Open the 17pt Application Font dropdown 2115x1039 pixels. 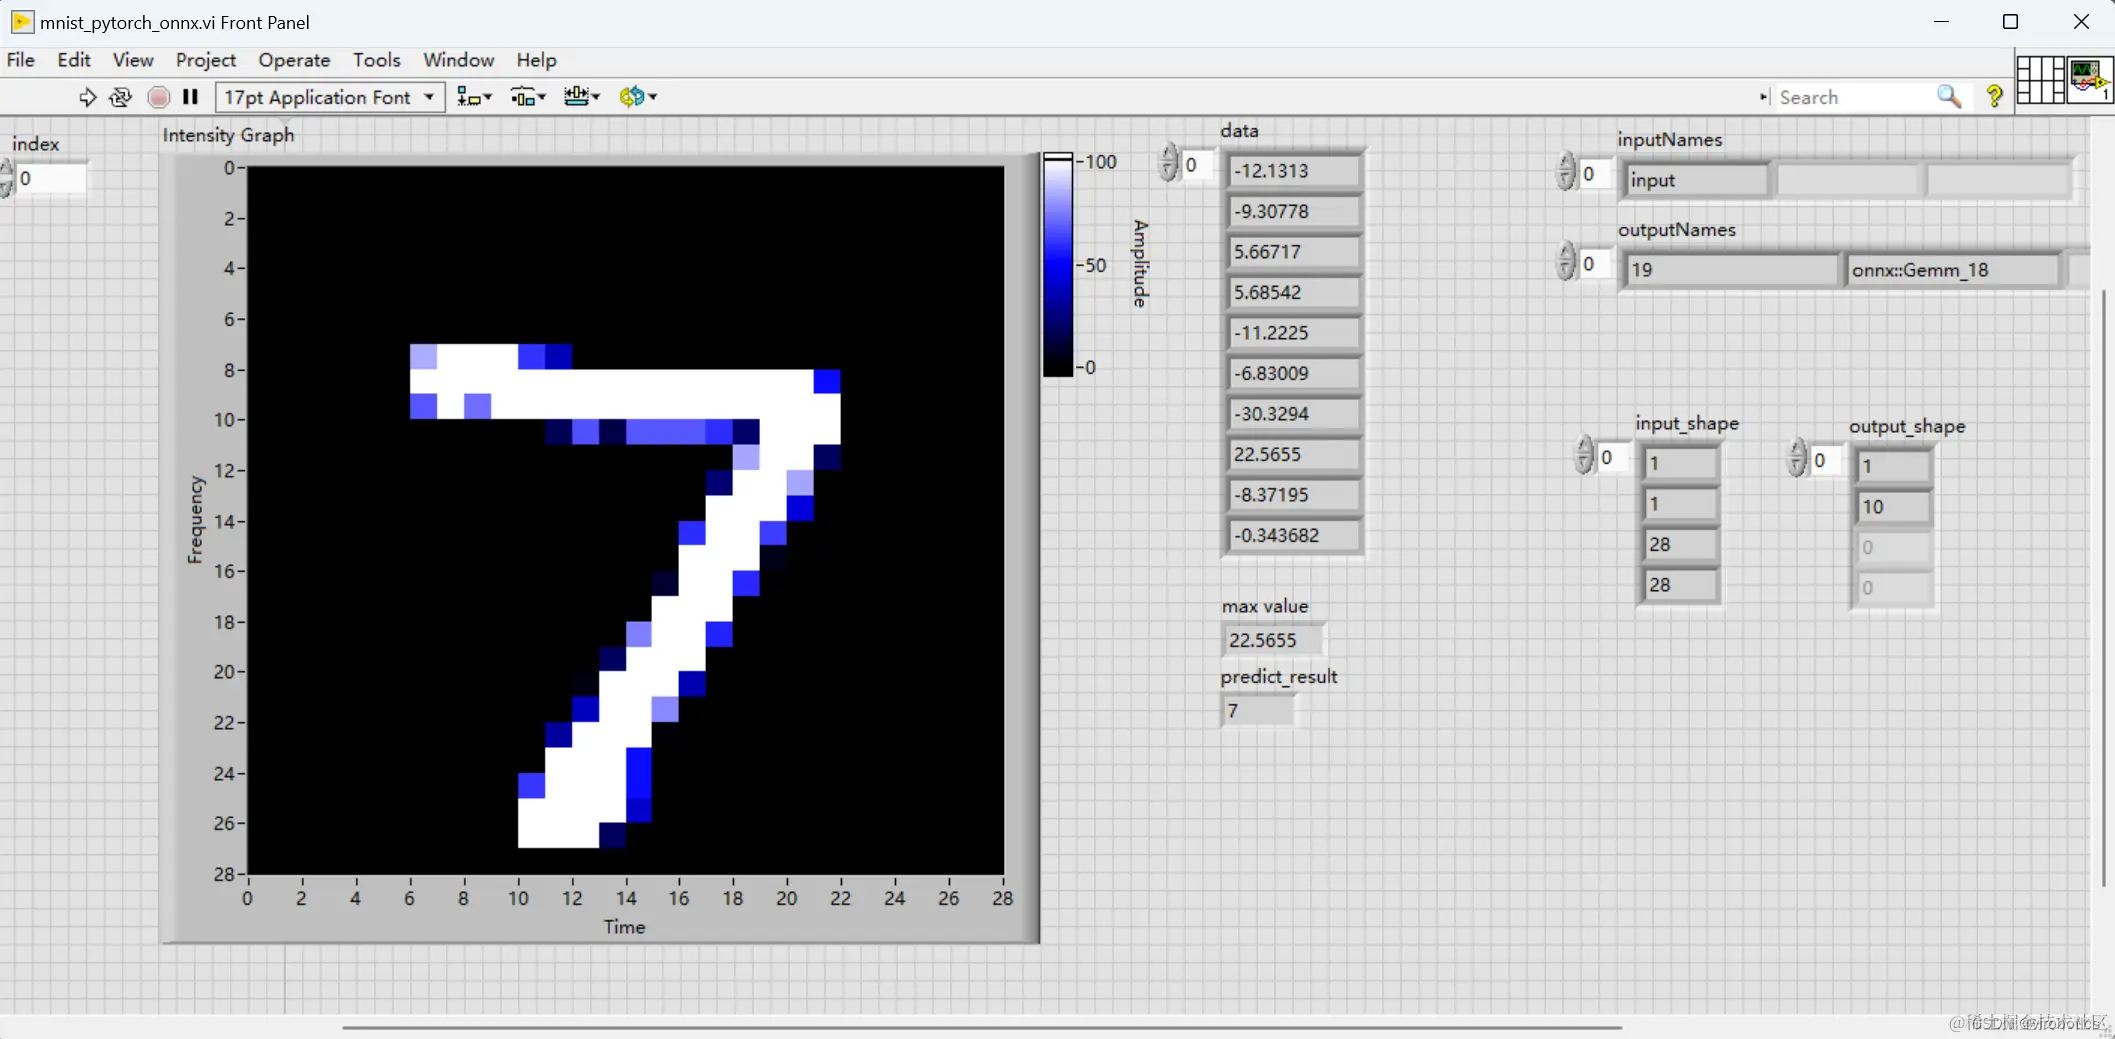[330, 97]
